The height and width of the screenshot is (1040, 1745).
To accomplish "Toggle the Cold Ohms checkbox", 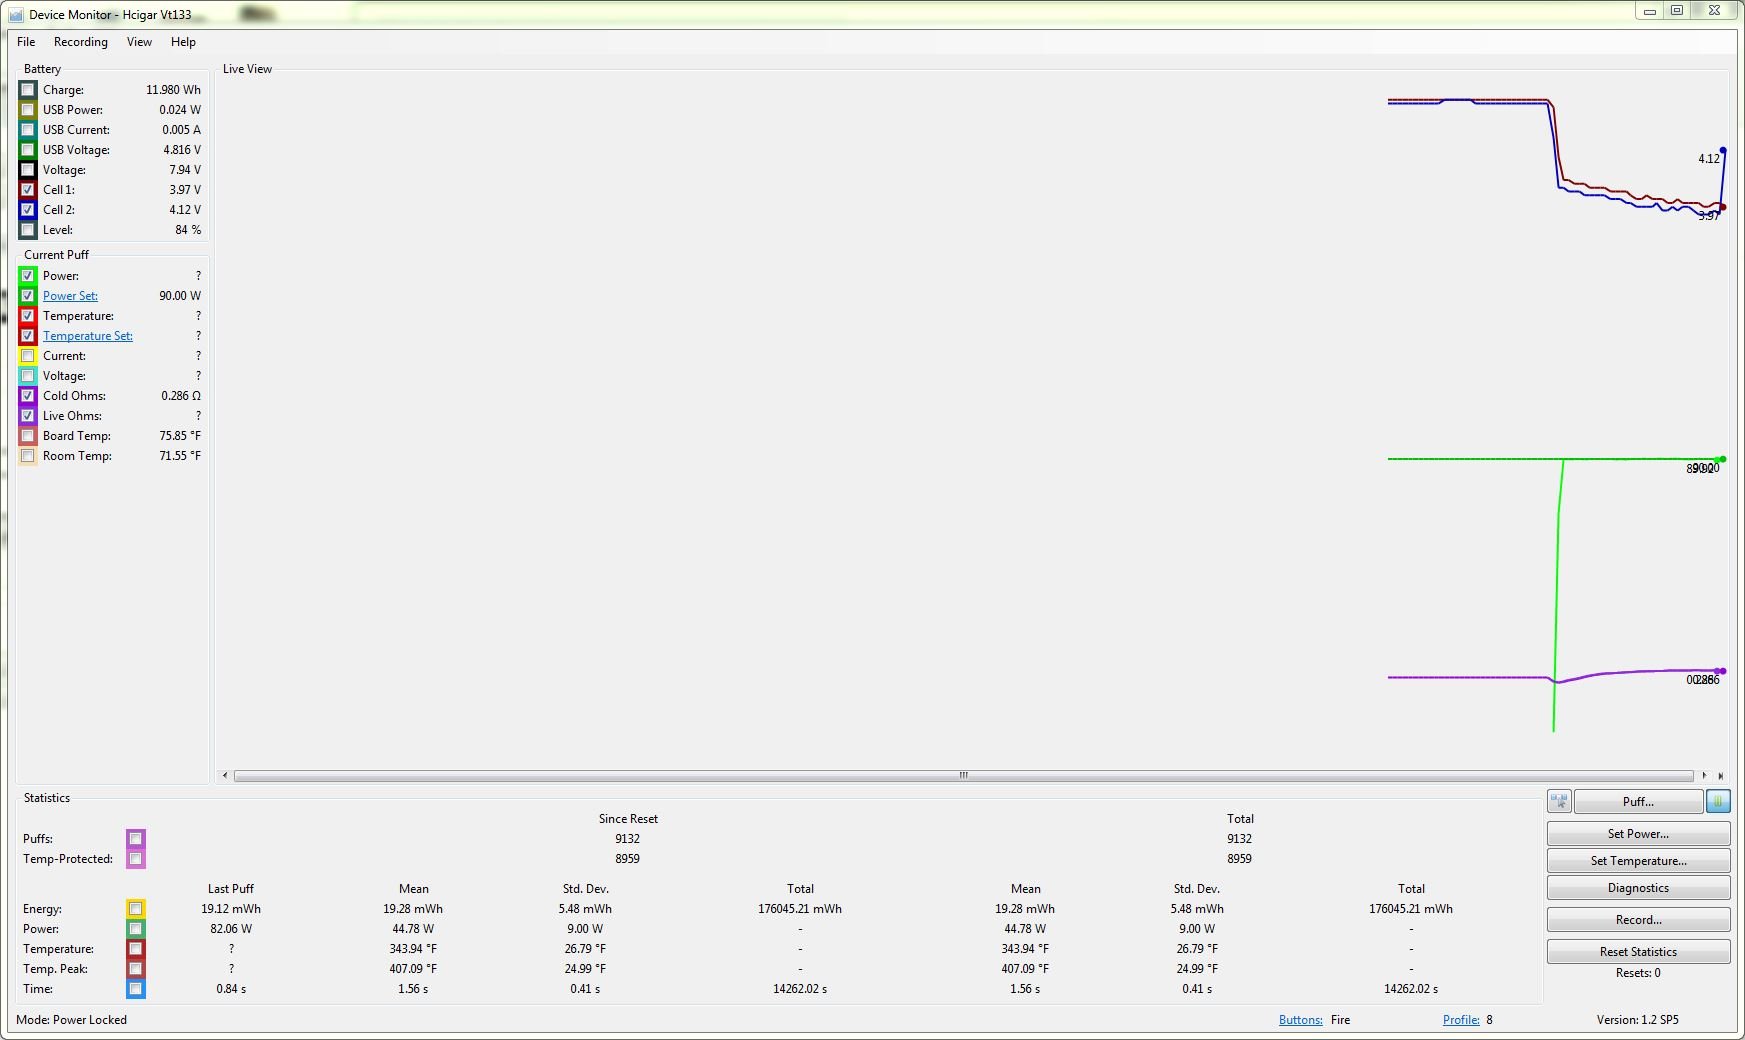I will click(x=28, y=396).
